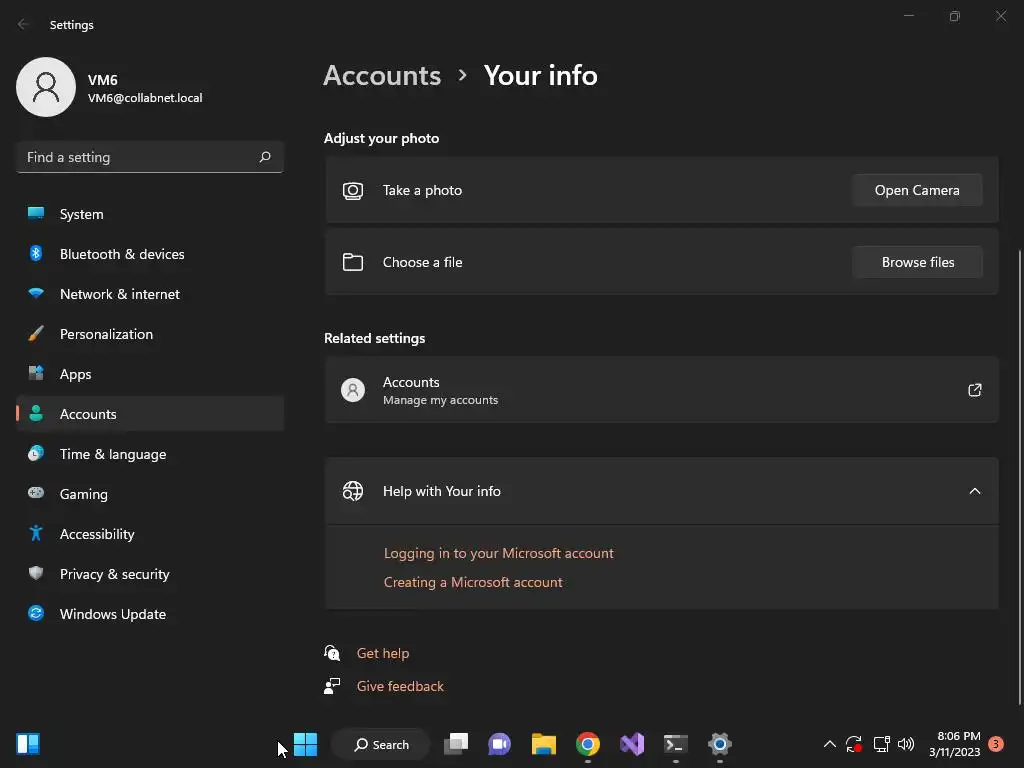Click the Browse files button

click(x=917, y=262)
